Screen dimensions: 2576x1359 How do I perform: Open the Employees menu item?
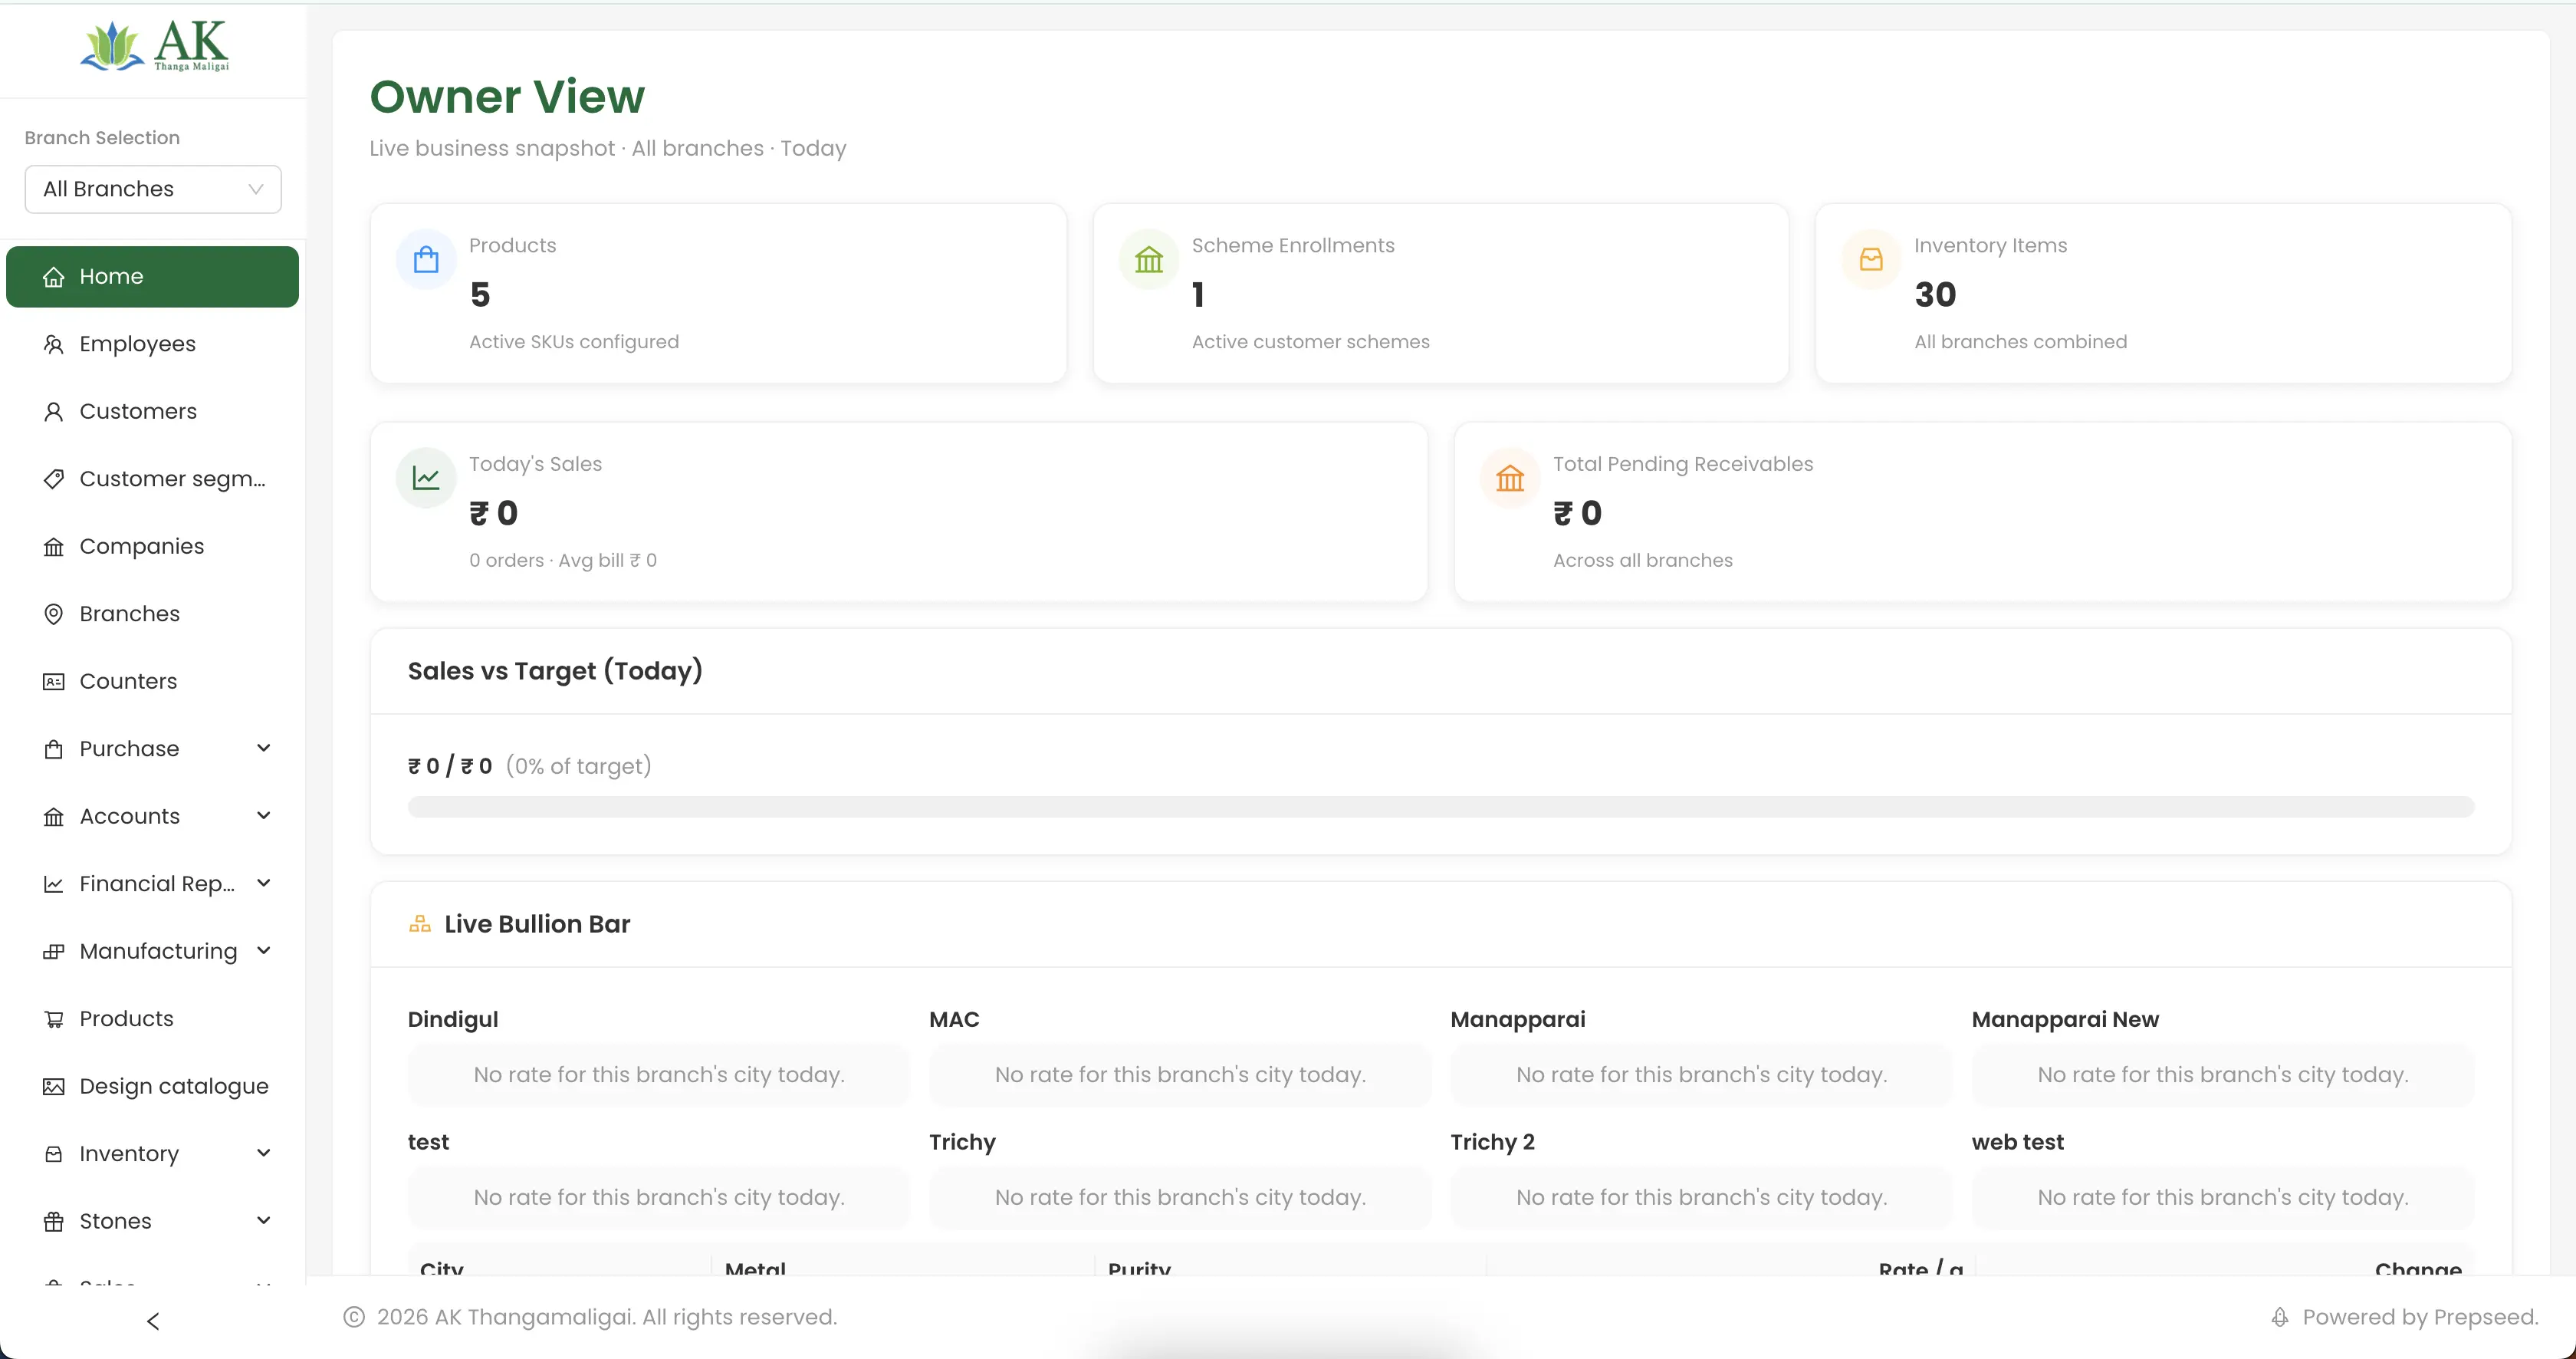152,344
